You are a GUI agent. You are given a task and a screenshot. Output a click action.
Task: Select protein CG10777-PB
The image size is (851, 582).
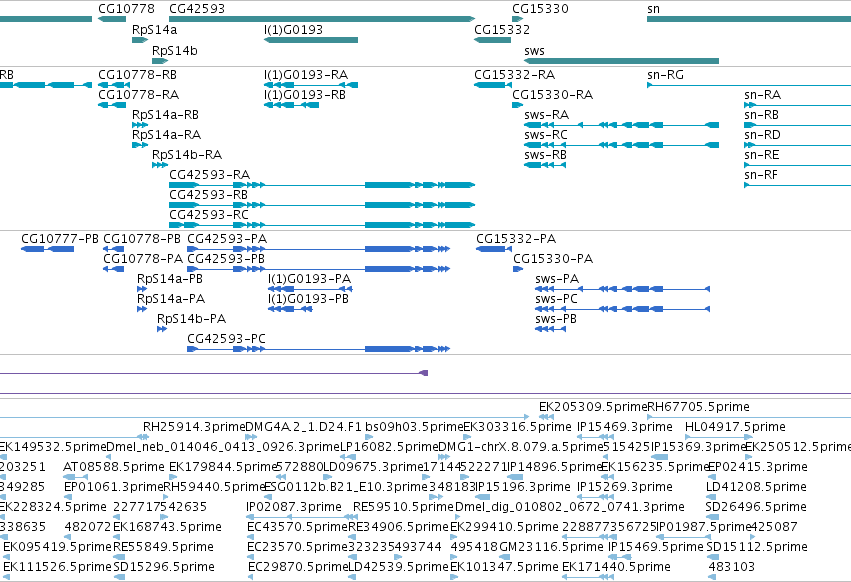click(x=47, y=249)
